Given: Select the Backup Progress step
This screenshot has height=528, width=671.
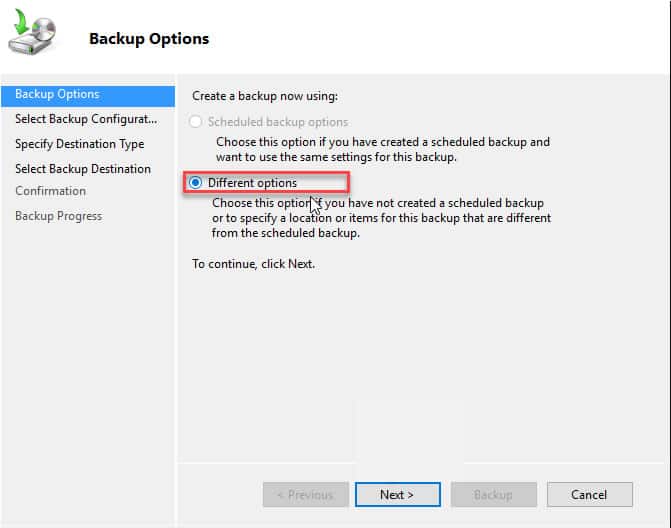Looking at the screenshot, I should click(x=59, y=216).
